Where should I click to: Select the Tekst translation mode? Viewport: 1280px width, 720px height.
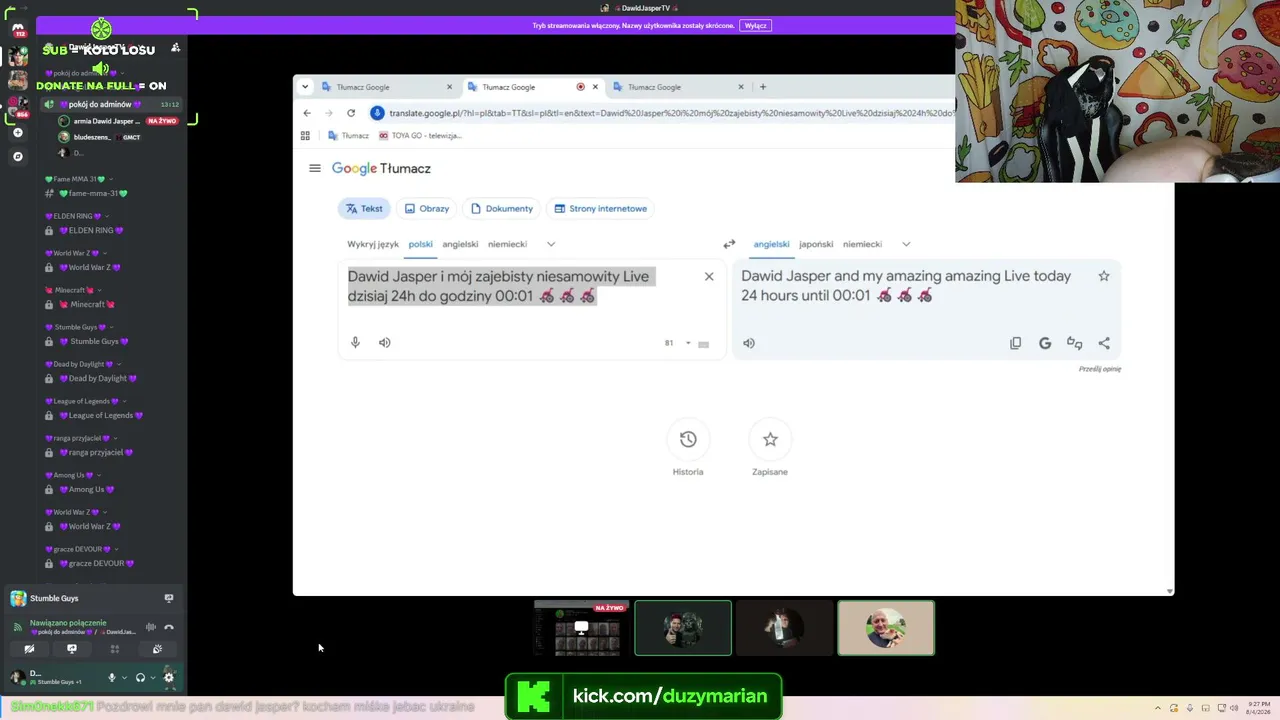click(364, 209)
